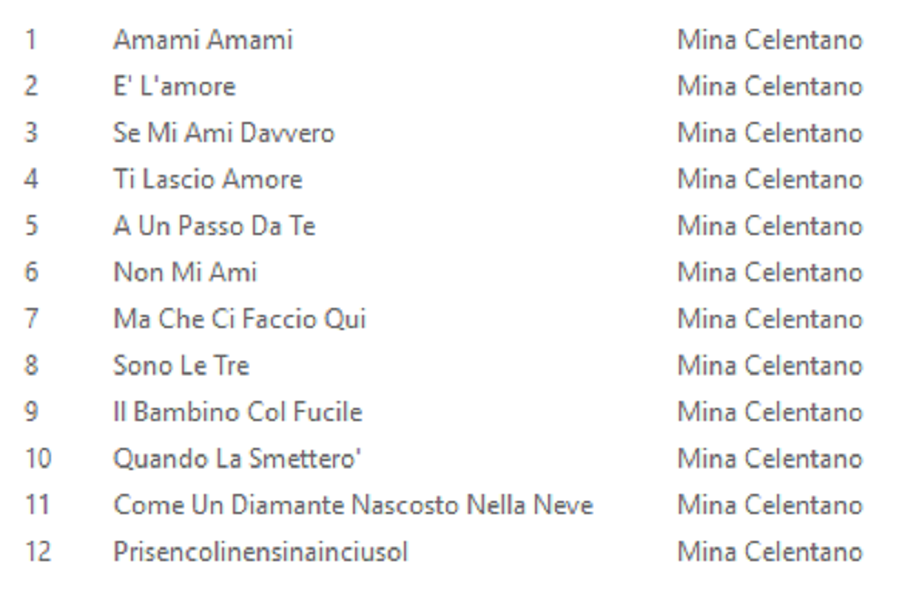Open Mina Celentano artist link for Amami Amami

point(769,40)
